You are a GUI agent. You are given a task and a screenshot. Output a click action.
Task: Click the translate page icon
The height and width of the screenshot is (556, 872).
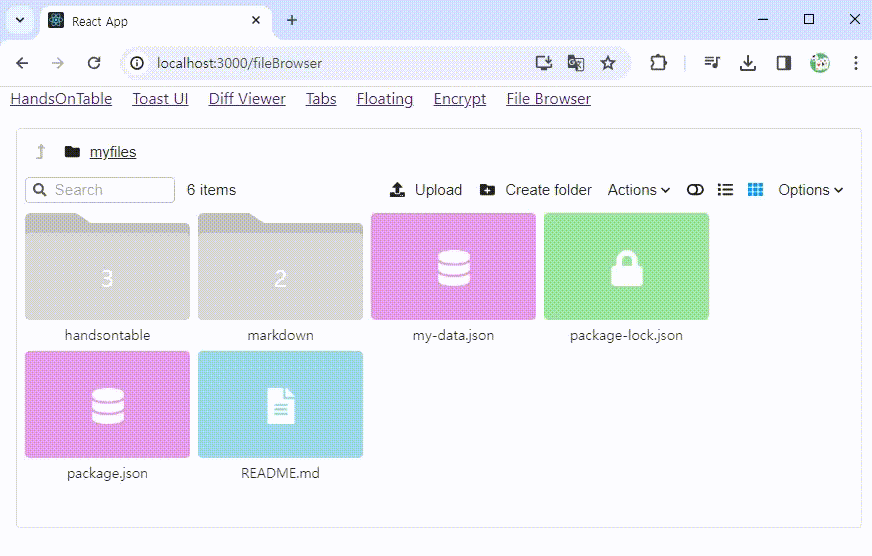(576, 63)
